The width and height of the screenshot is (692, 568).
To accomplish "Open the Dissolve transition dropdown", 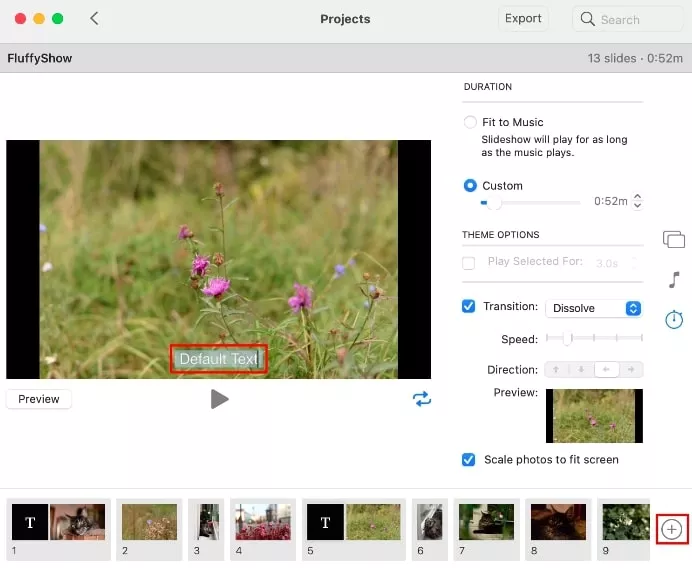I will click(x=594, y=308).
